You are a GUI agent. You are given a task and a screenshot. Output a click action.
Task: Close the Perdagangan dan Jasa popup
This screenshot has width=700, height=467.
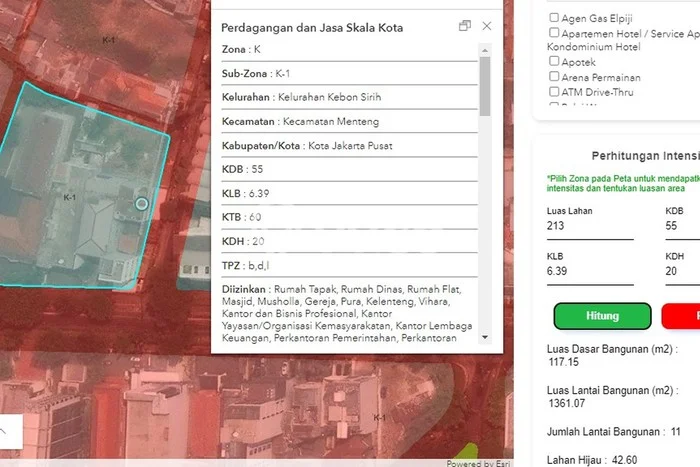[x=487, y=26]
